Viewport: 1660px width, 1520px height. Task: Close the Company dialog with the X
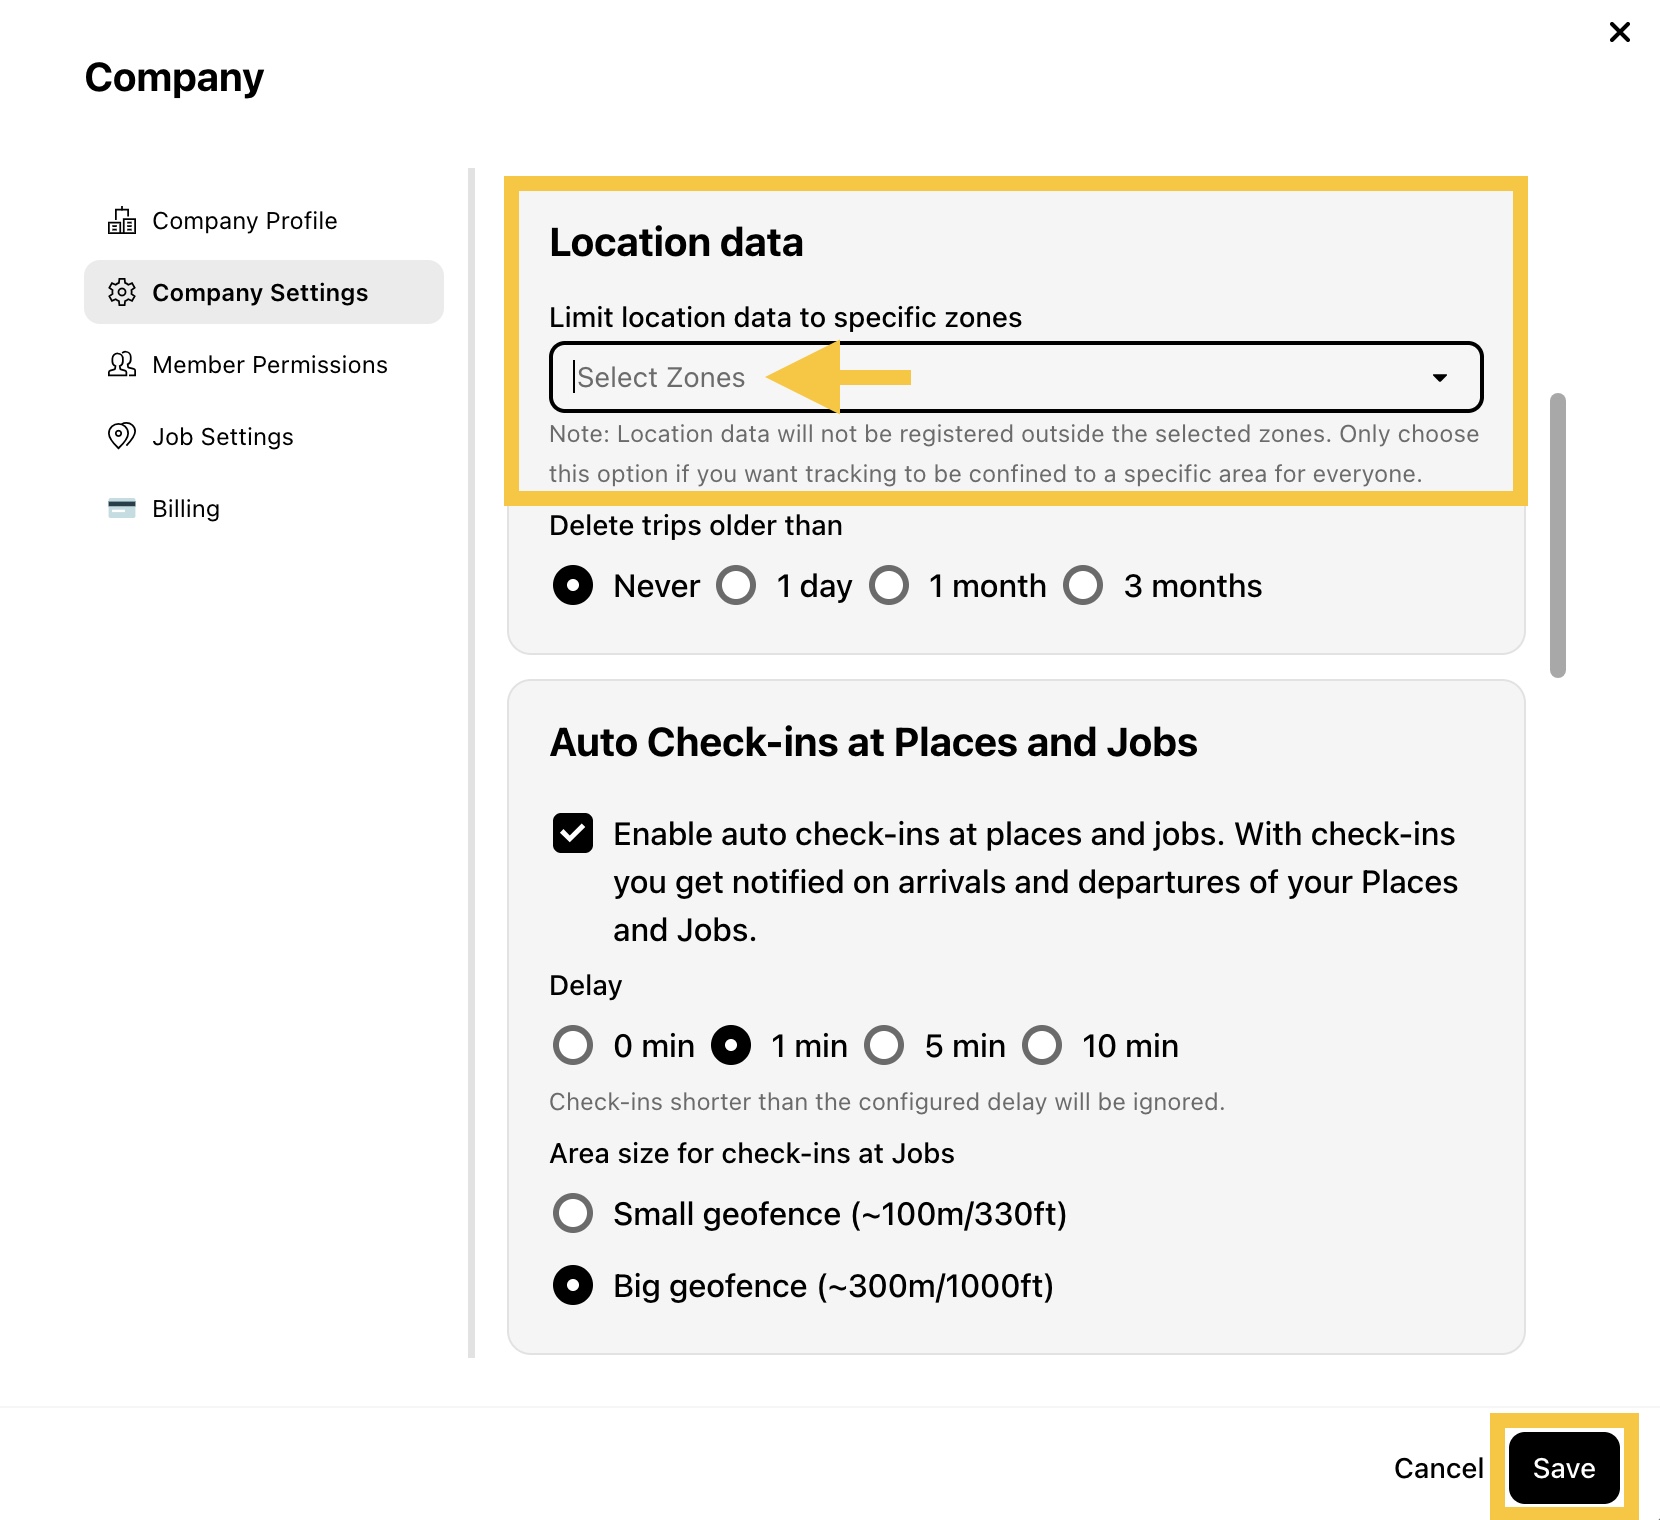click(x=1620, y=32)
